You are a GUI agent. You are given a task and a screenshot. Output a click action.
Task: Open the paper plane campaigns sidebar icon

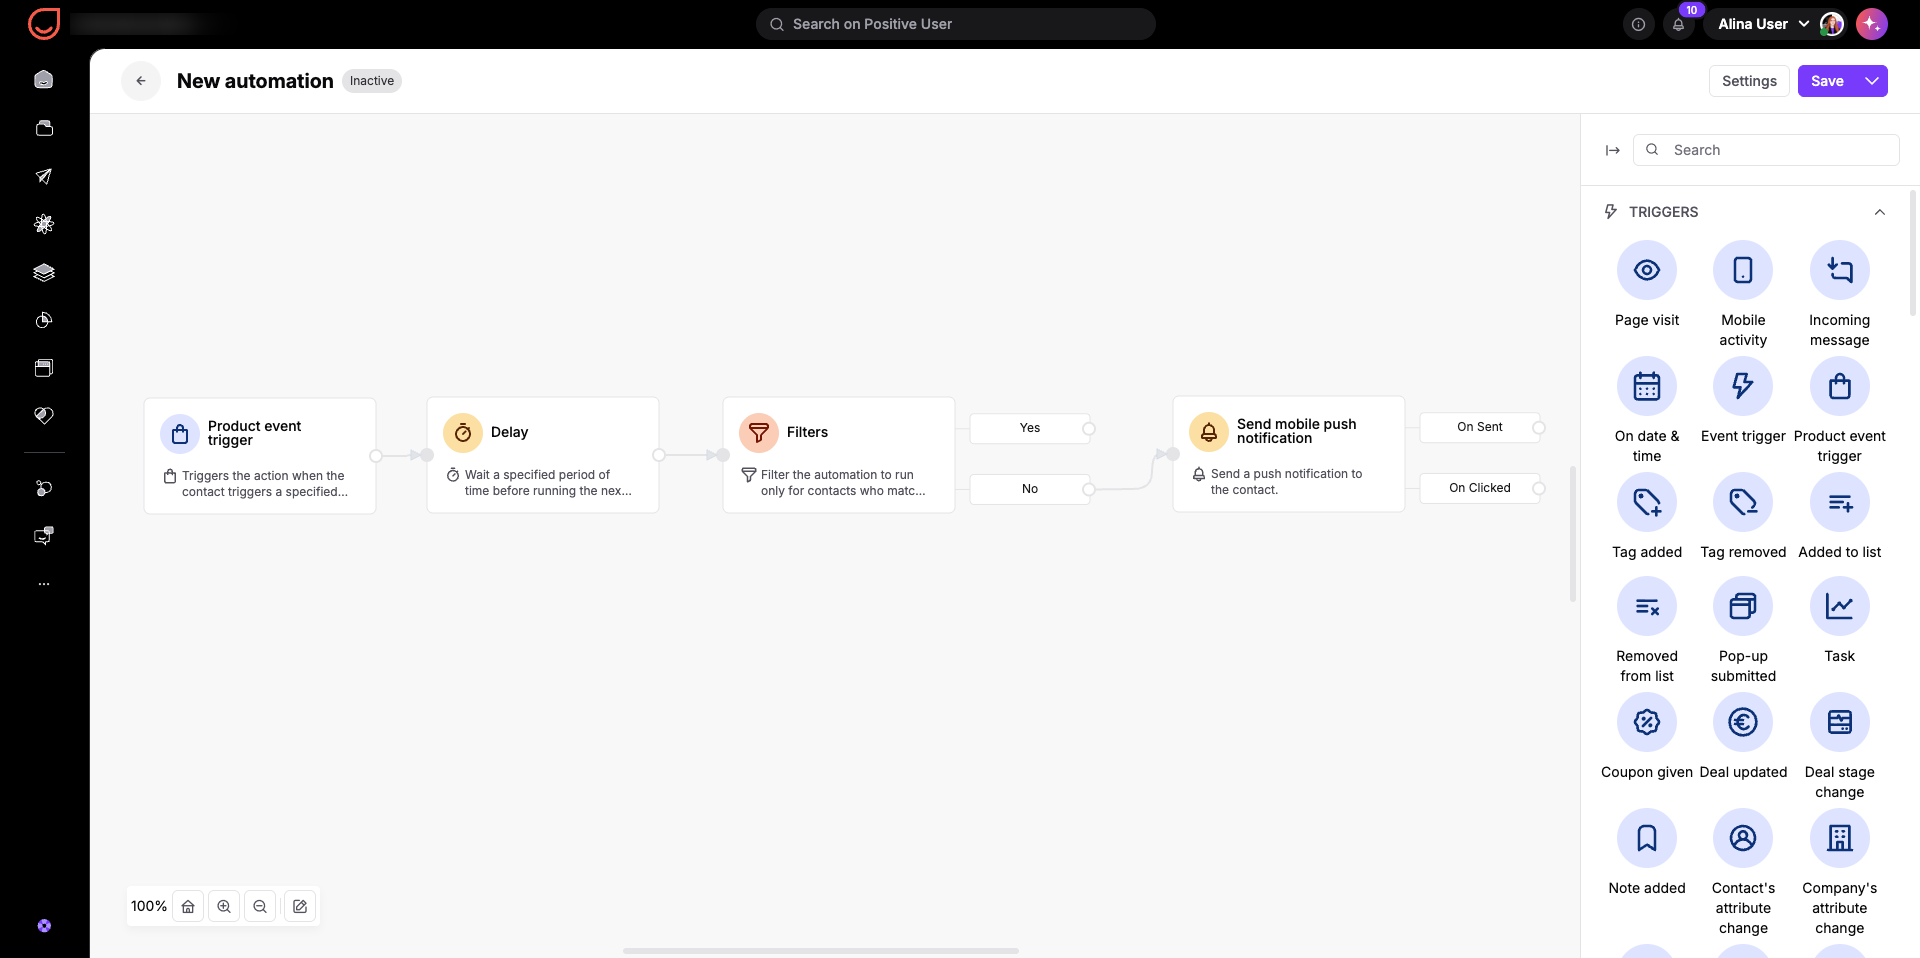pyautogui.click(x=44, y=176)
